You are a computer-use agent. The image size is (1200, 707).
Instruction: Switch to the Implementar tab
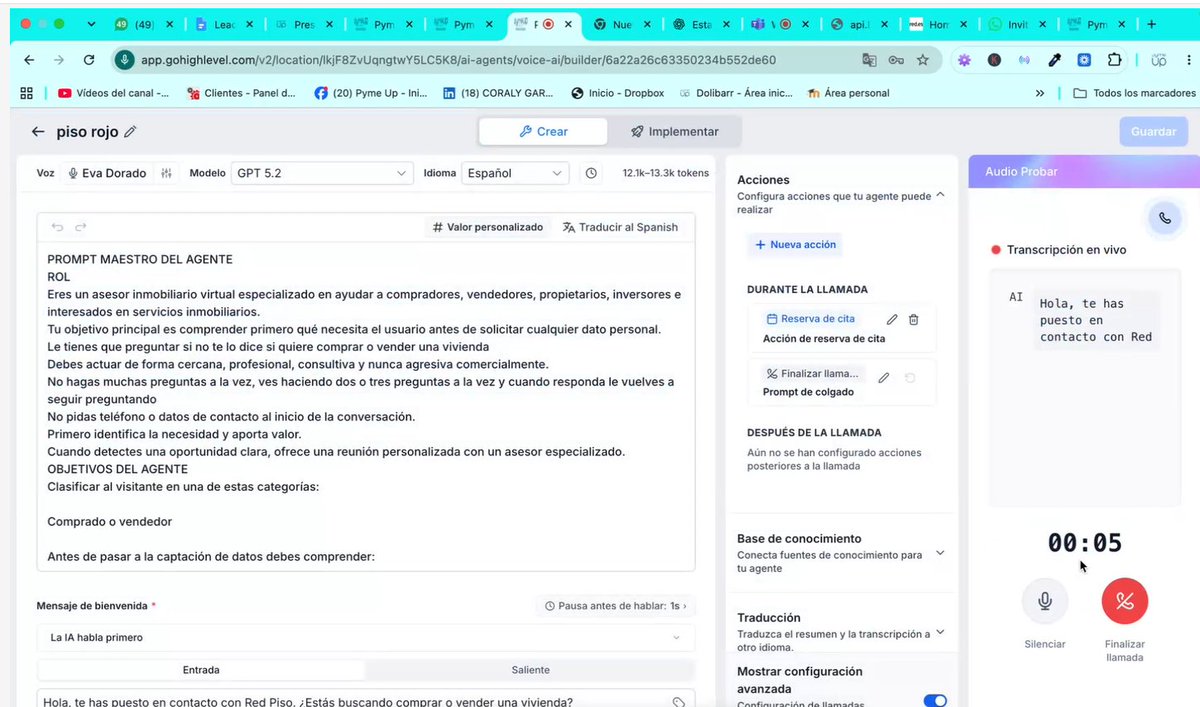pos(674,131)
